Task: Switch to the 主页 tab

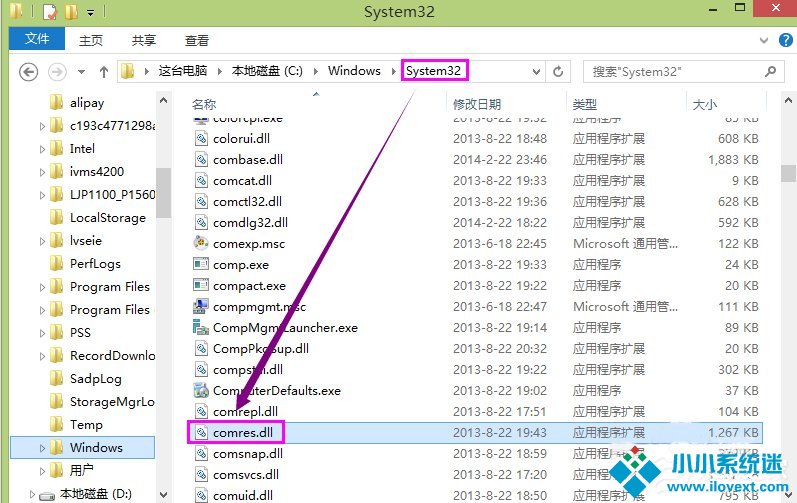Action: click(91, 40)
